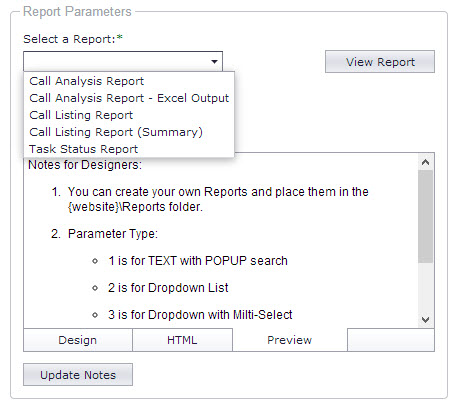Click the empty area right of Preview tab
455x406 pixels.
pos(391,340)
